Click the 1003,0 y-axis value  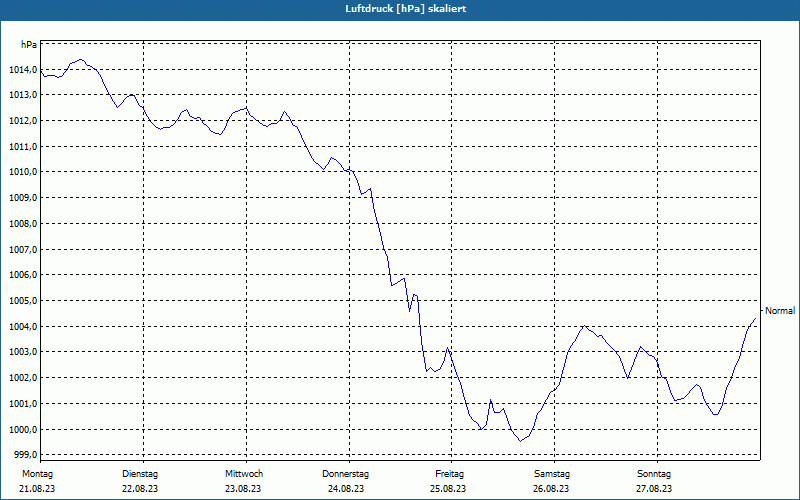[x=23, y=352]
